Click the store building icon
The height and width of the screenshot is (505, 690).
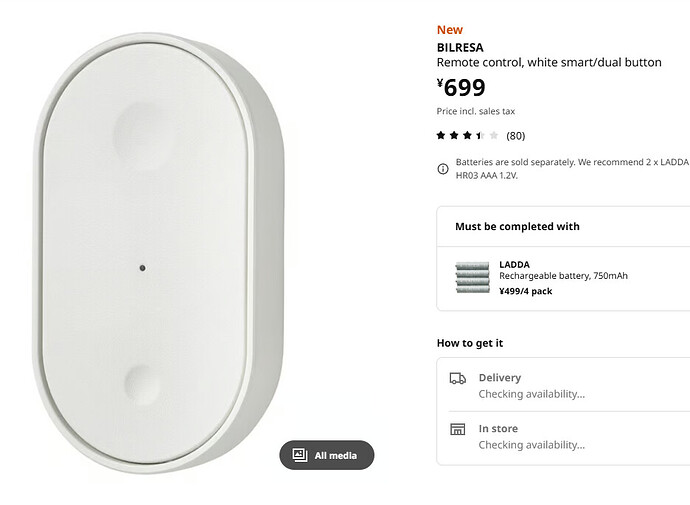click(458, 429)
